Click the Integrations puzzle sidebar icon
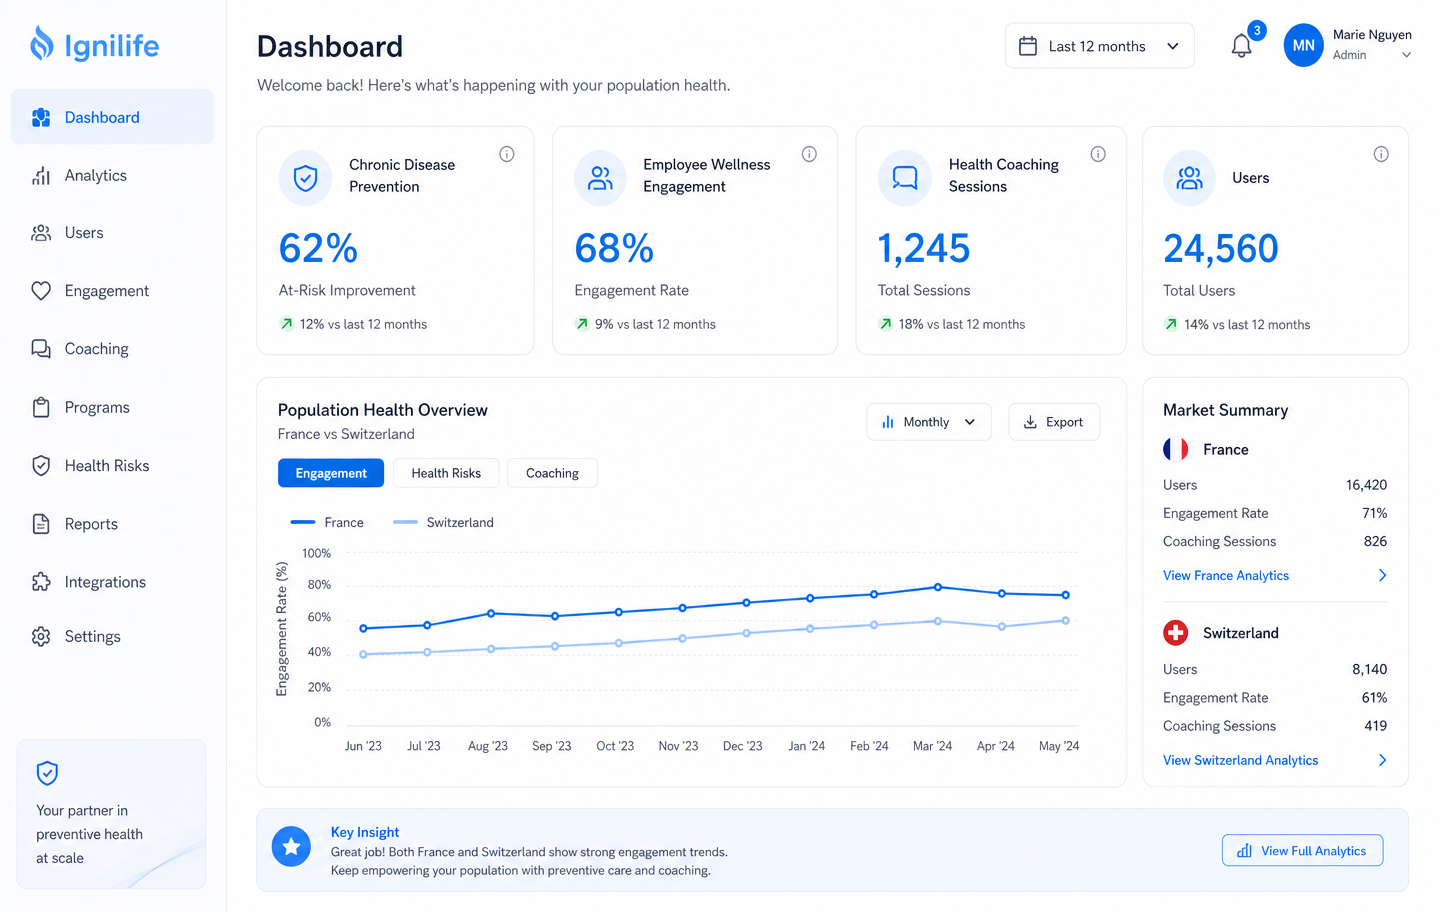Image resolution: width=1440 pixels, height=912 pixels. [41, 582]
